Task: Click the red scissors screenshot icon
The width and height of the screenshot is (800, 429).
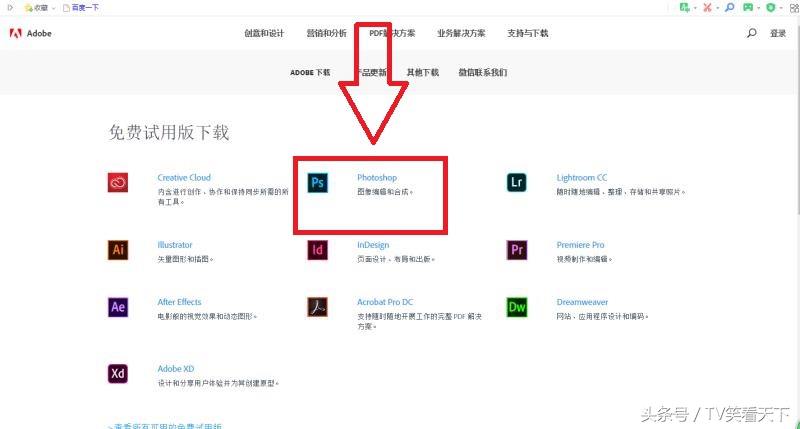Action: point(707,7)
